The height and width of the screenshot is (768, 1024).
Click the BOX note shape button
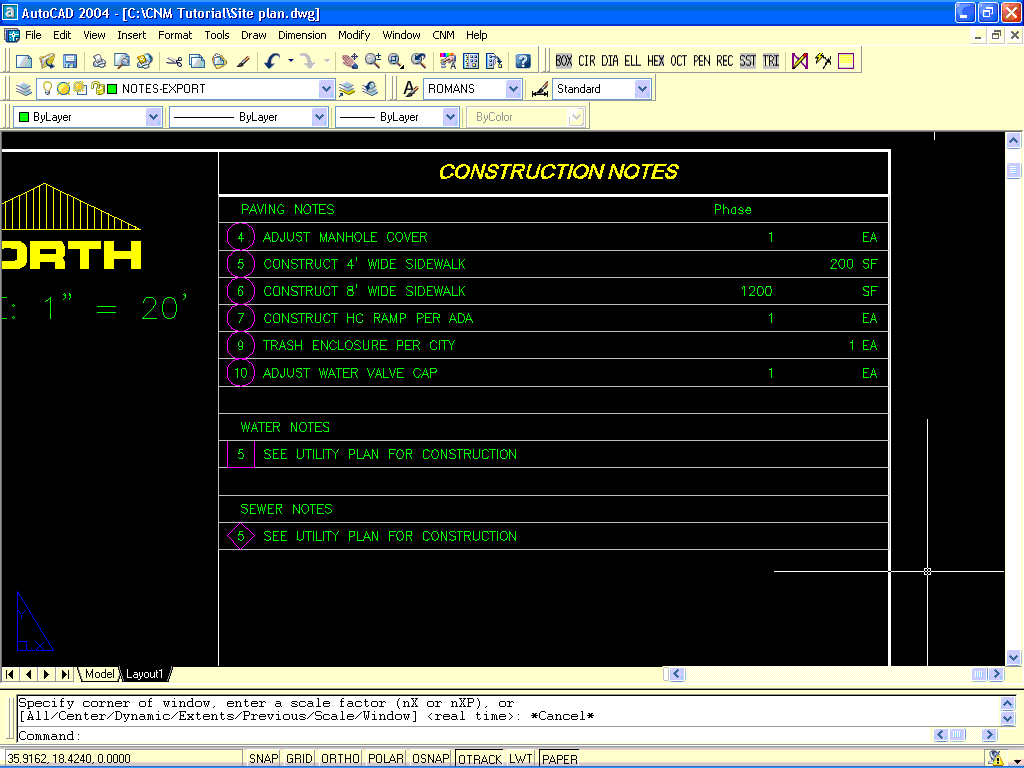coord(564,61)
